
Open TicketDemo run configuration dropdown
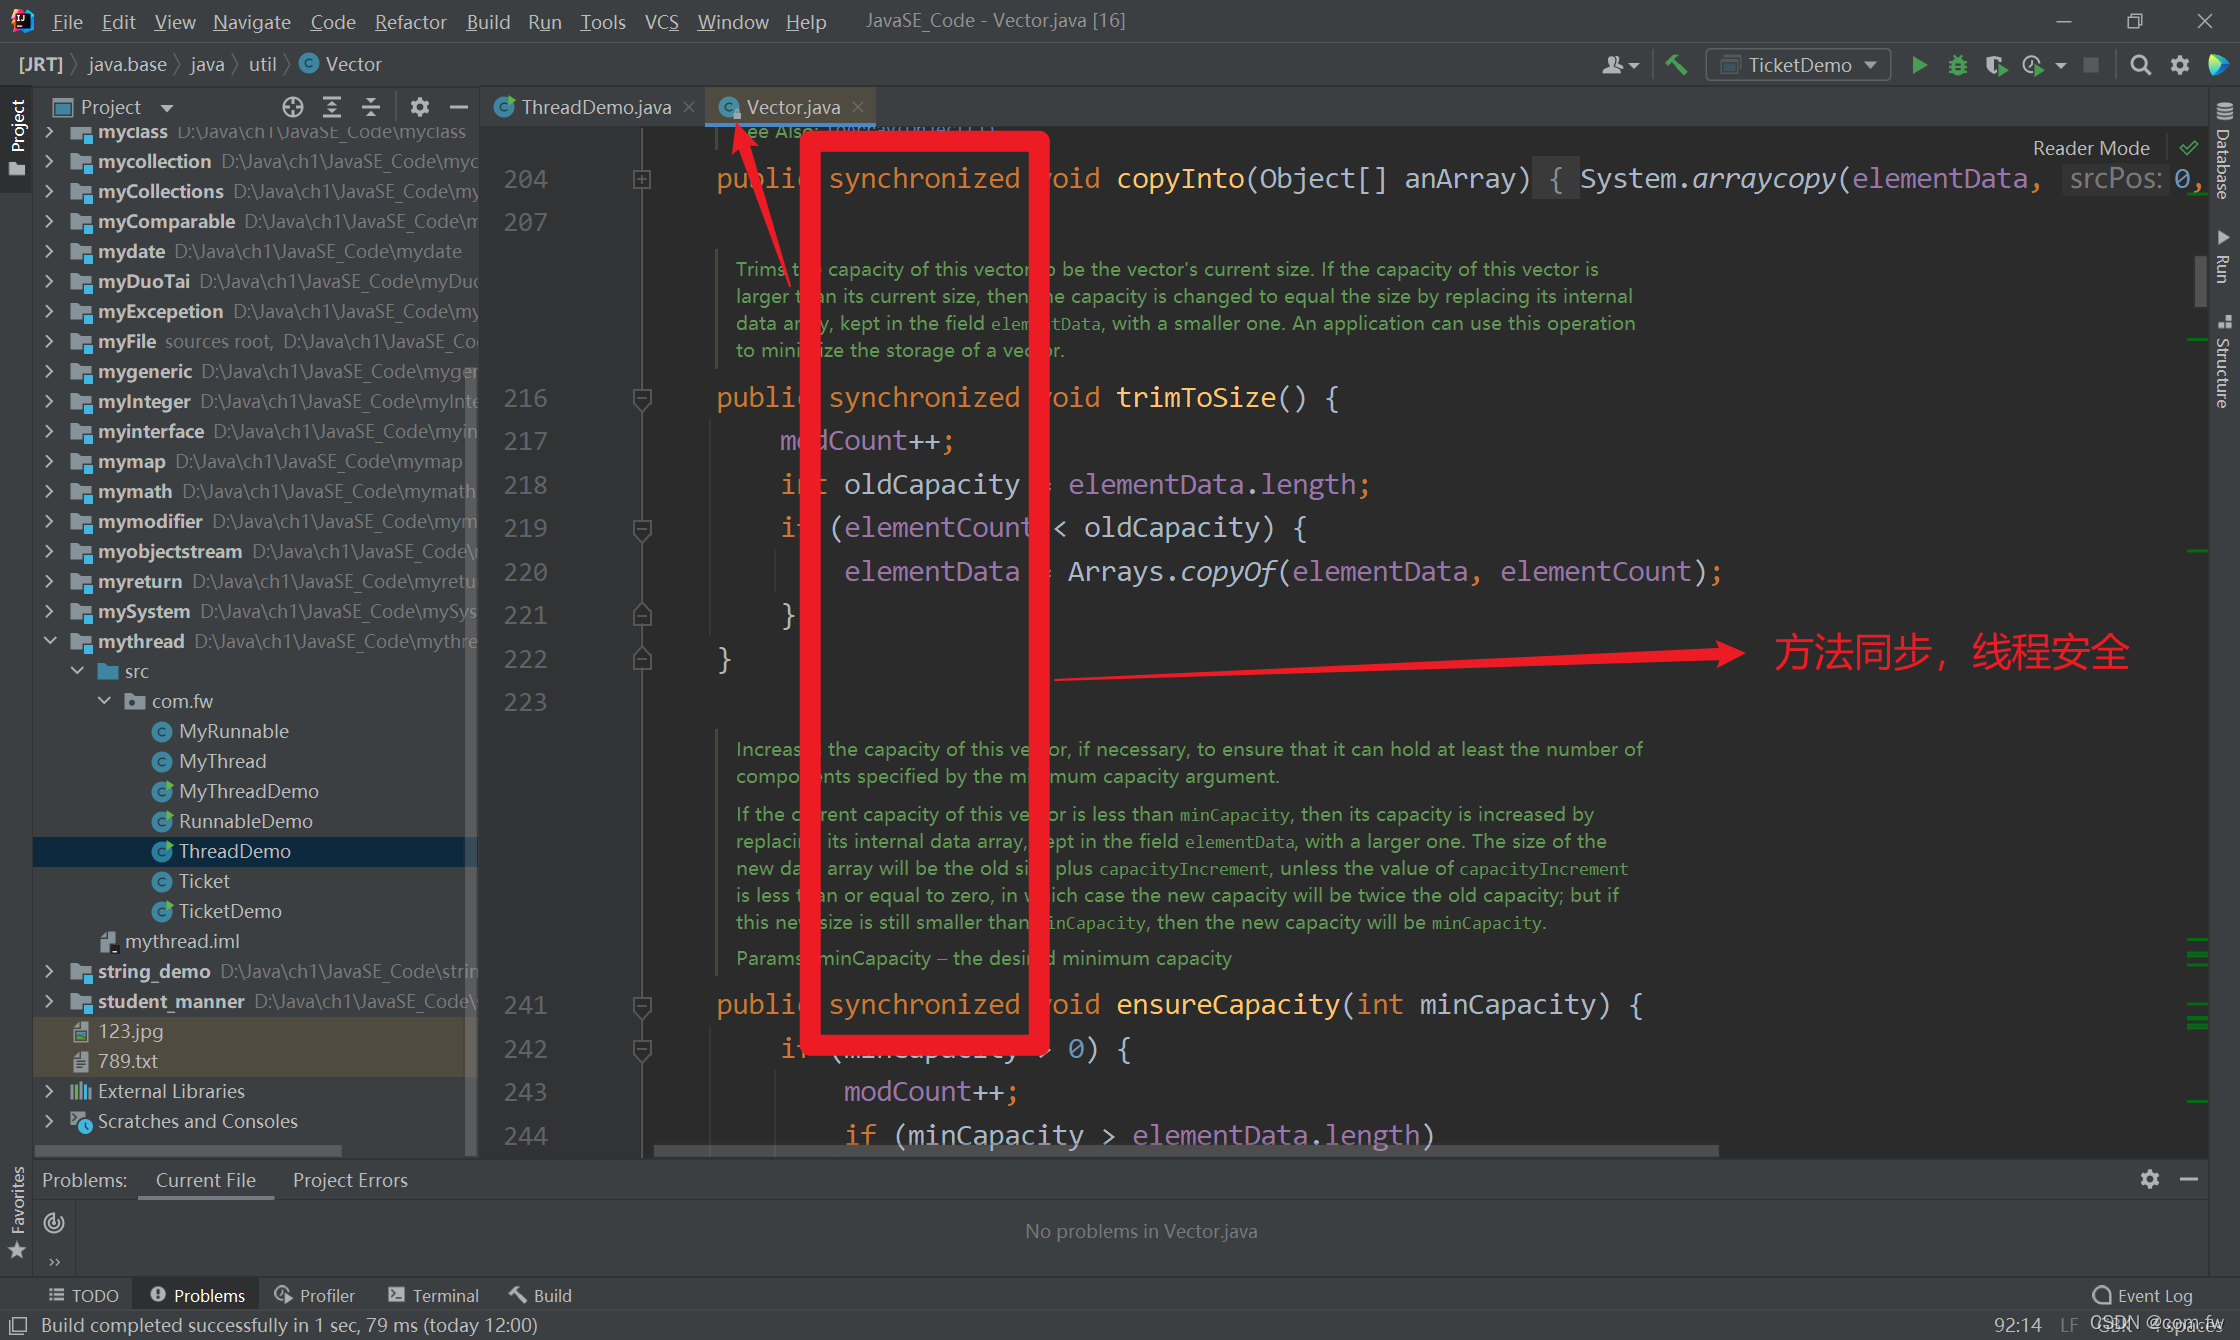1798,65
